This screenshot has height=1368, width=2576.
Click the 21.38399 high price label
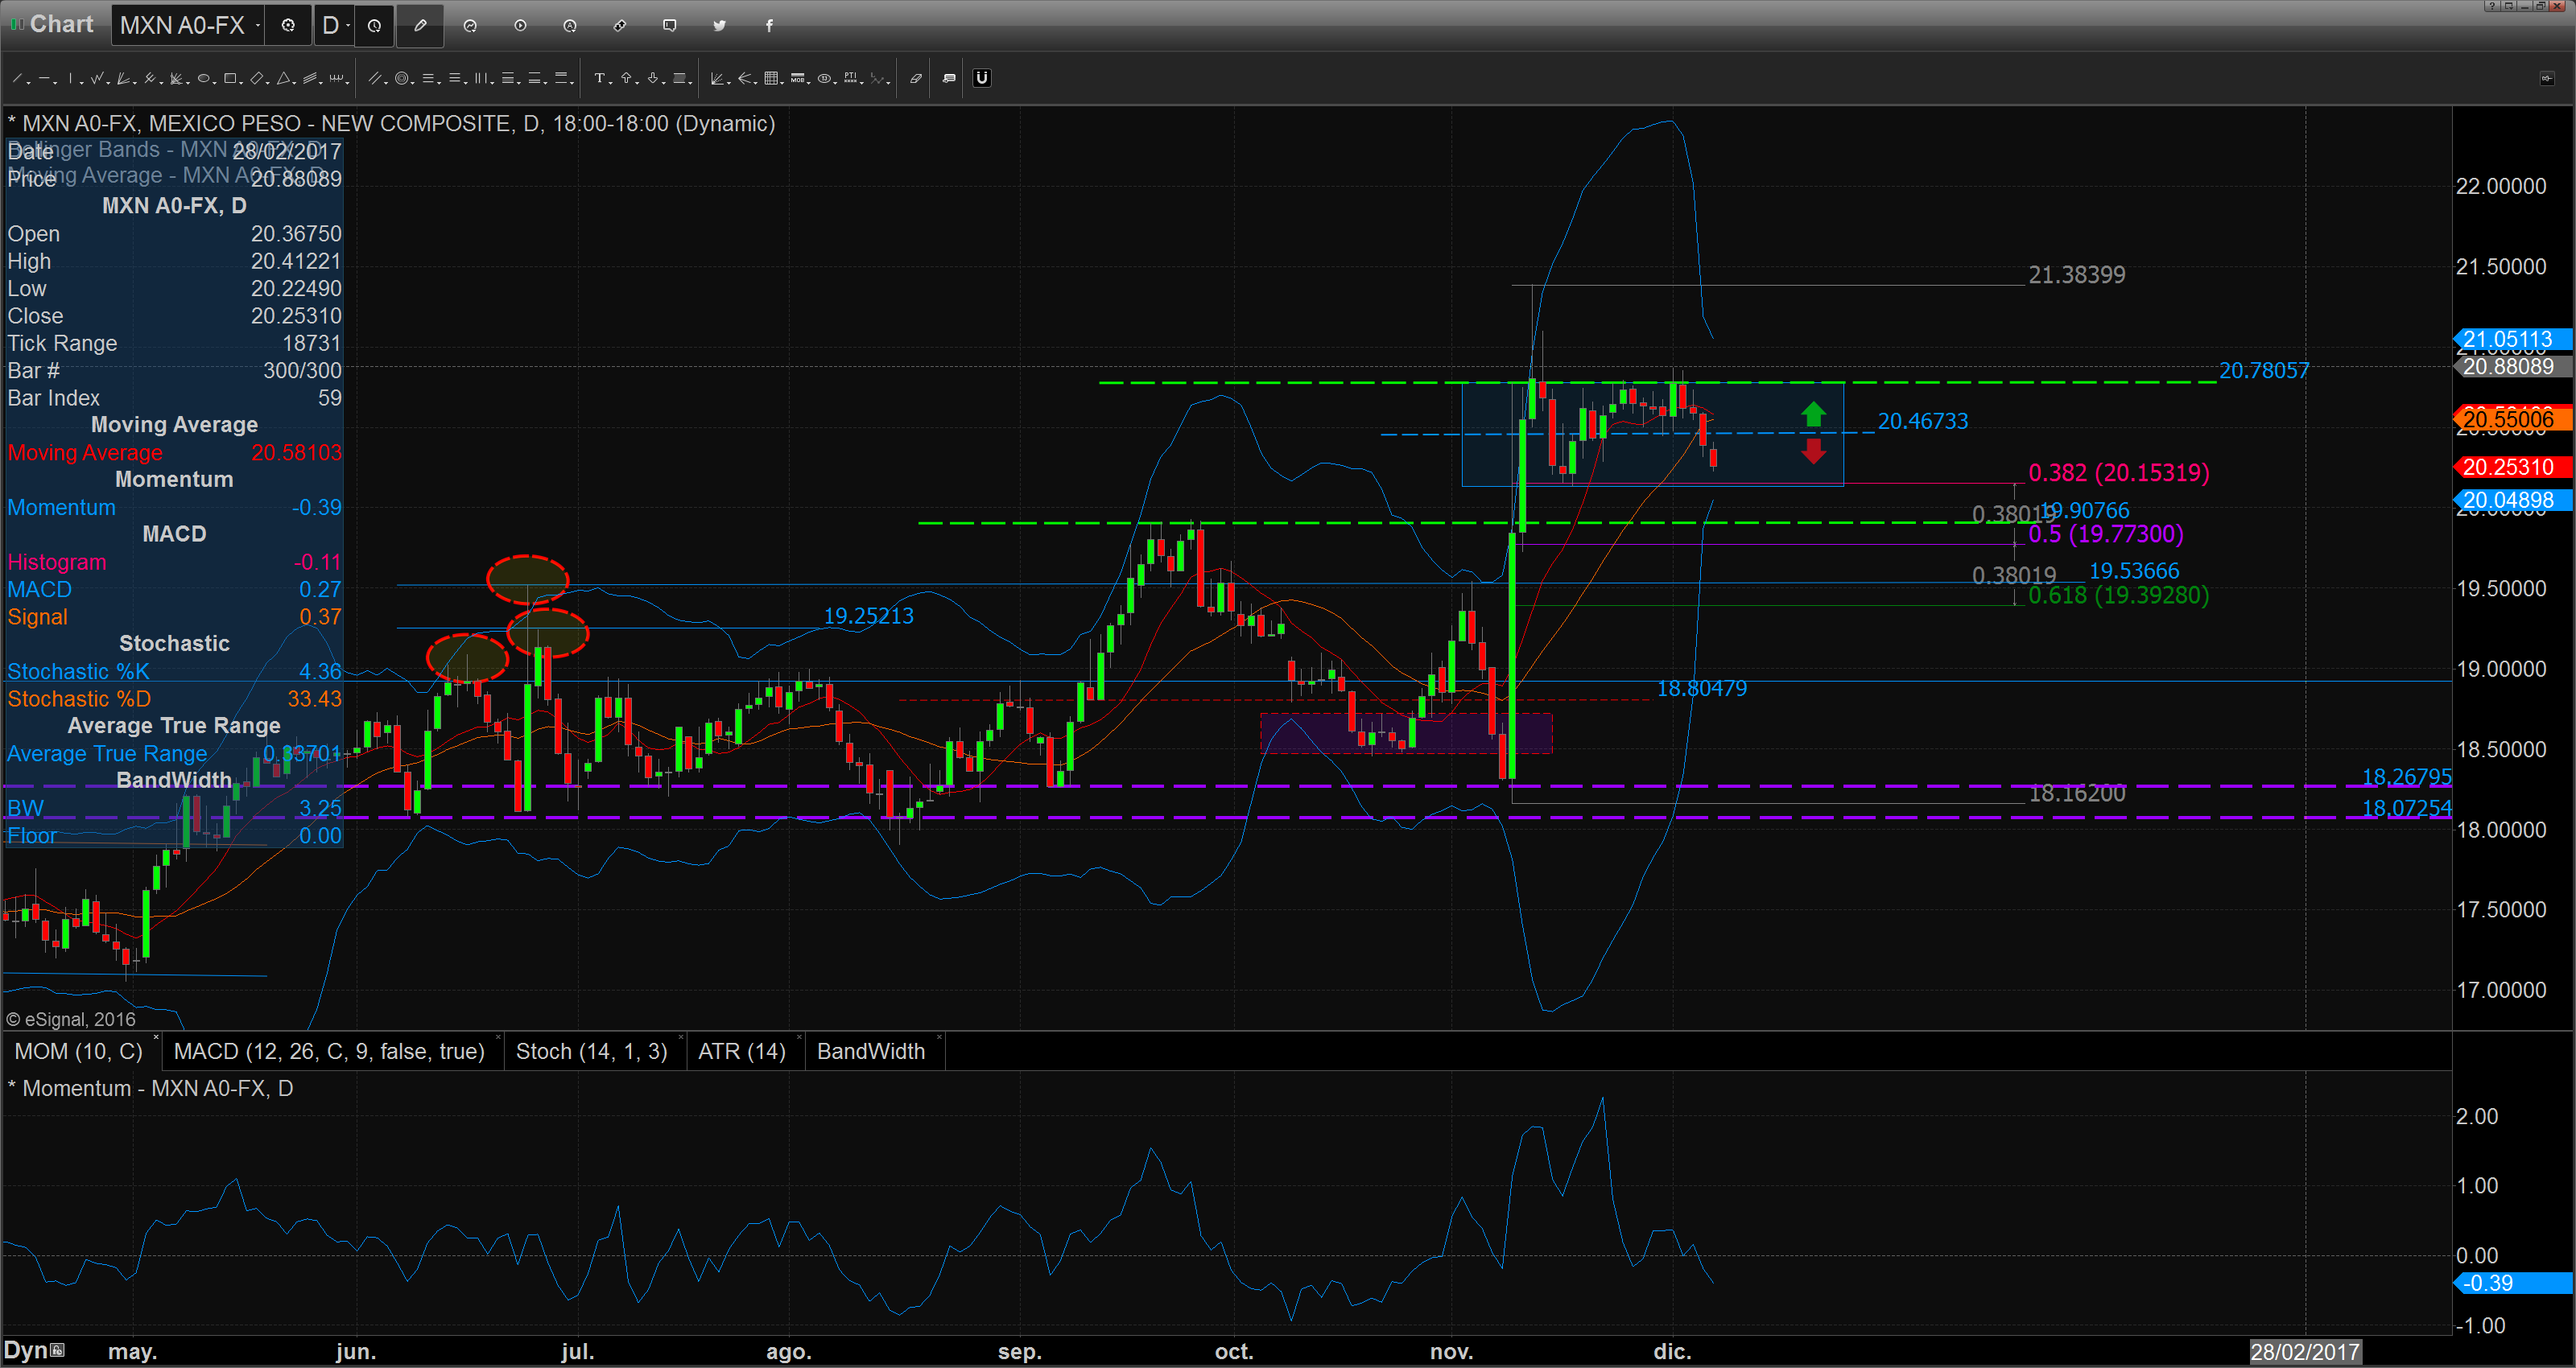click(2077, 275)
